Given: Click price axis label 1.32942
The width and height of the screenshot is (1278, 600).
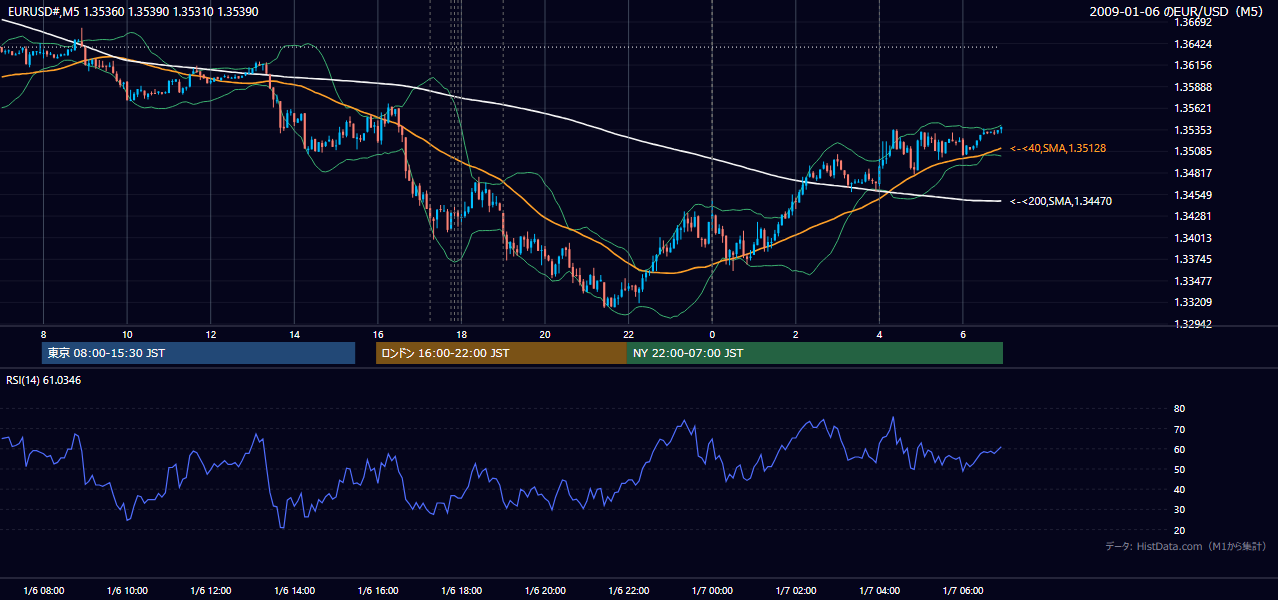Looking at the screenshot, I should click(x=1193, y=324).
